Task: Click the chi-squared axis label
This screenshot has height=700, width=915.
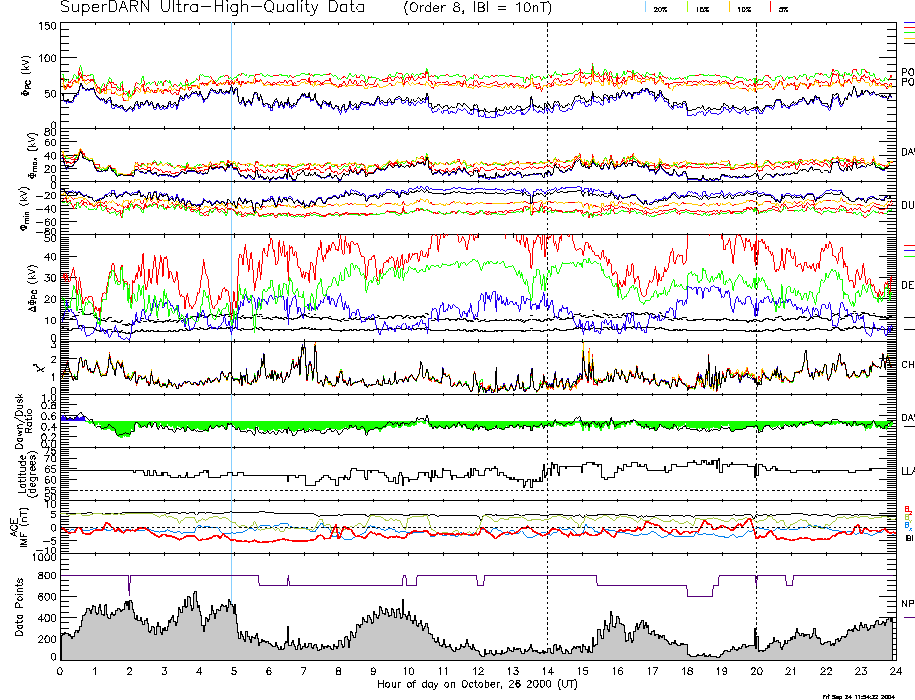Action: [x=38, y=368]
